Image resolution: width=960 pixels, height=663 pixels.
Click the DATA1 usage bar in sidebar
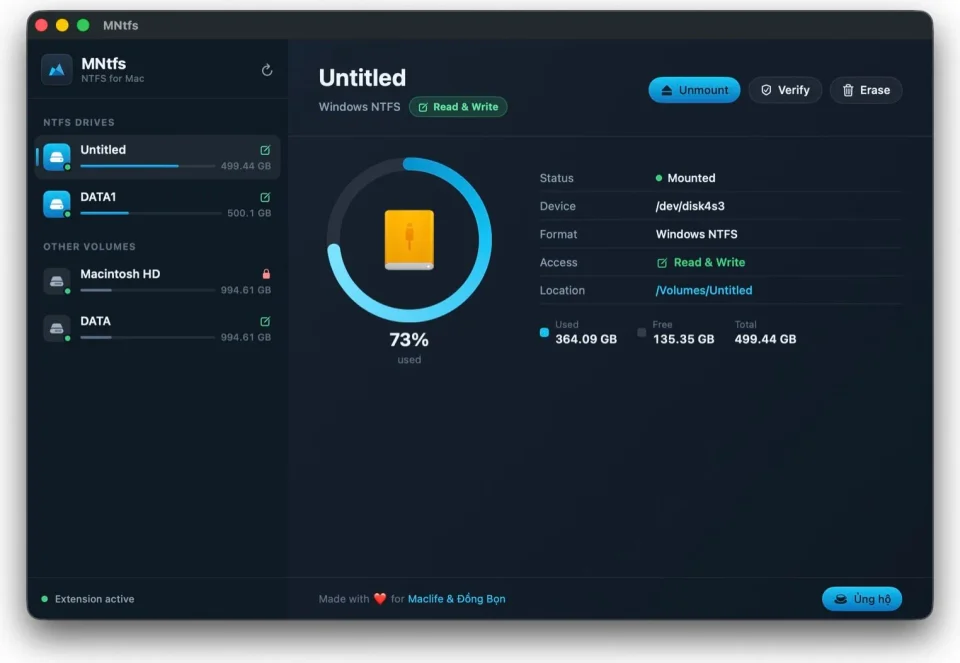[151, 213]
